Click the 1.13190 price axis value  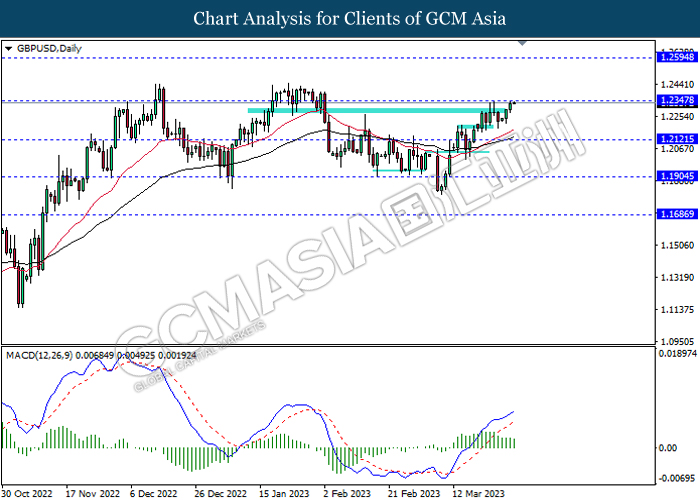pyautogui.click(x=677, y=277)
